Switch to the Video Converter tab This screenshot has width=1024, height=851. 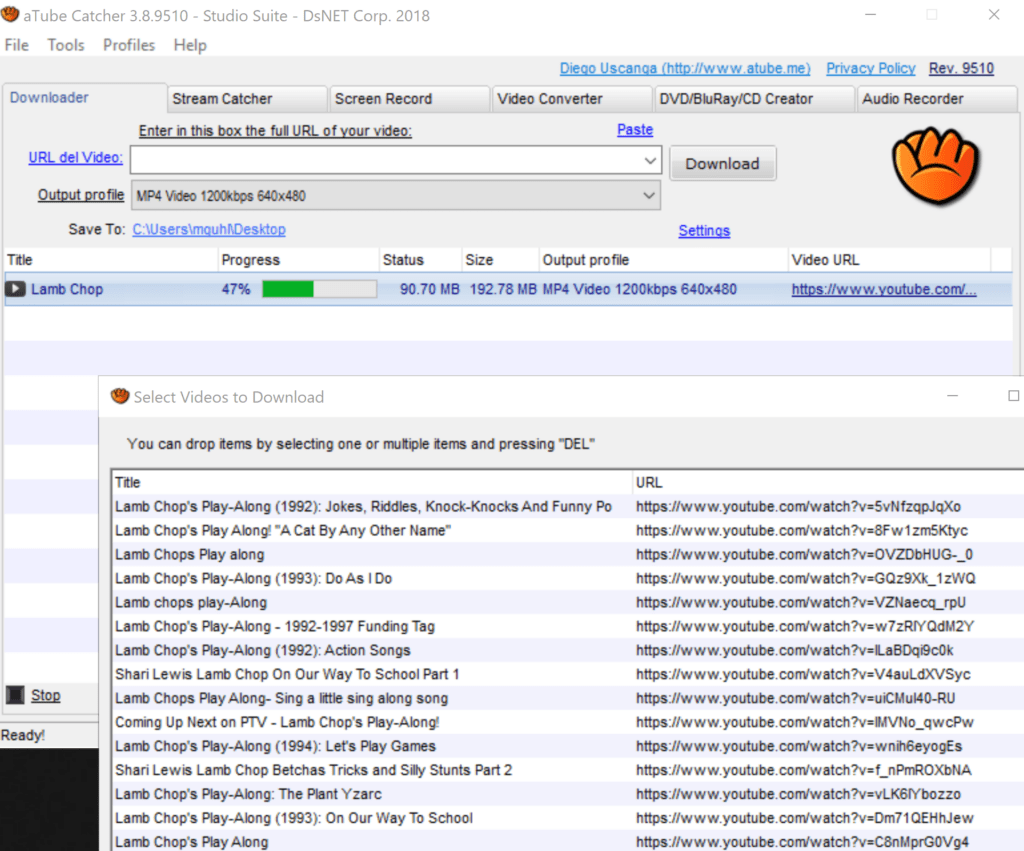pyautogui.click(x=572, y=99)
